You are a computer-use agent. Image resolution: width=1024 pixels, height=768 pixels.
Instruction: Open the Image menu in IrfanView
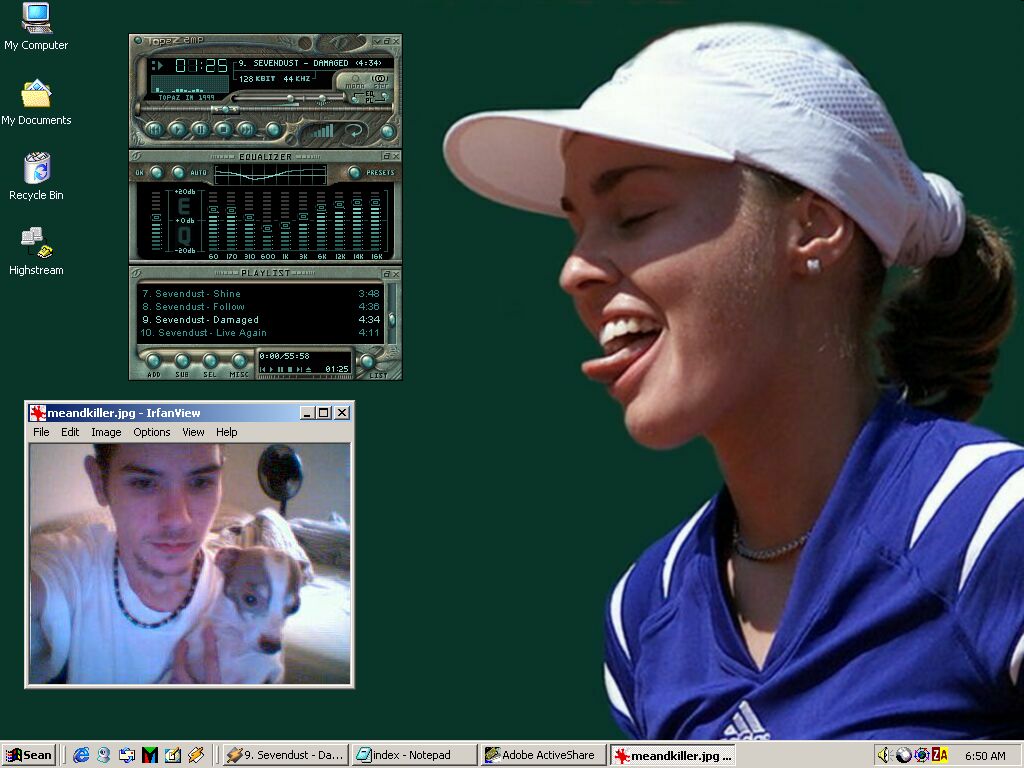(x=106, y=432)
